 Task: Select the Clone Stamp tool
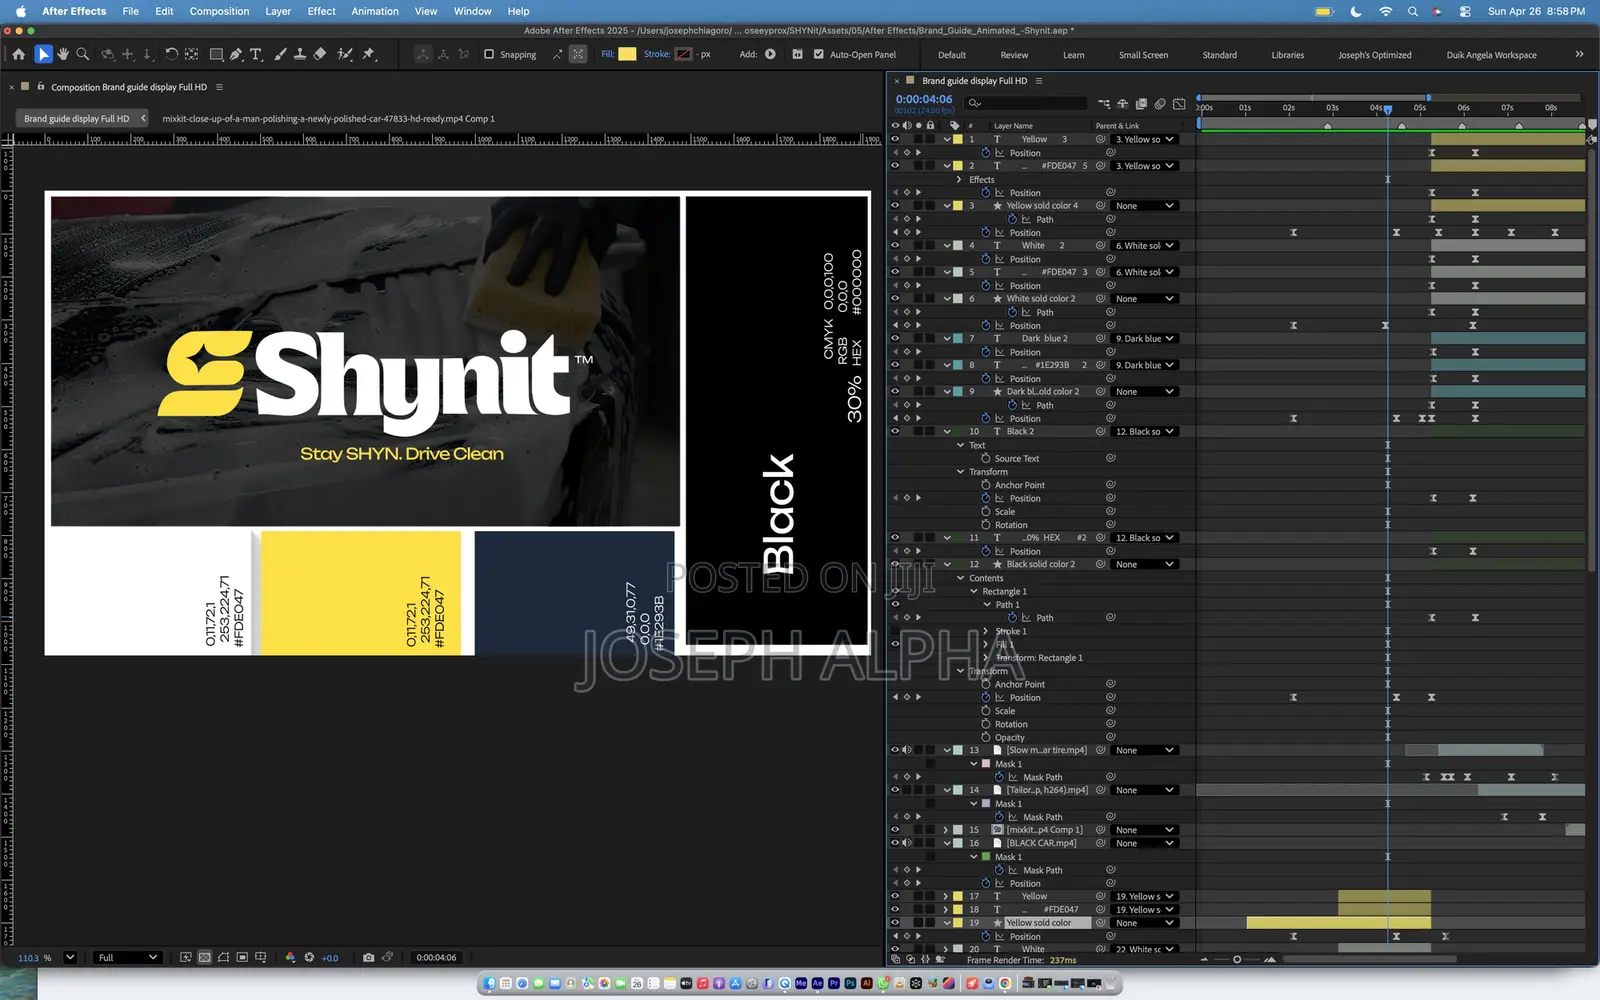(x=299, y=54)
